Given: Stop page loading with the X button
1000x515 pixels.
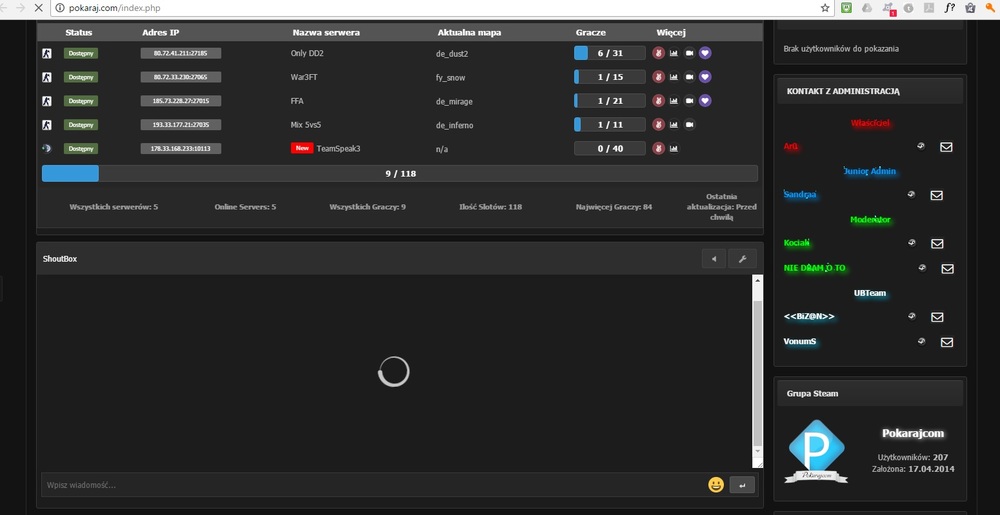Looking at the screenshot, I should [38, 7].
